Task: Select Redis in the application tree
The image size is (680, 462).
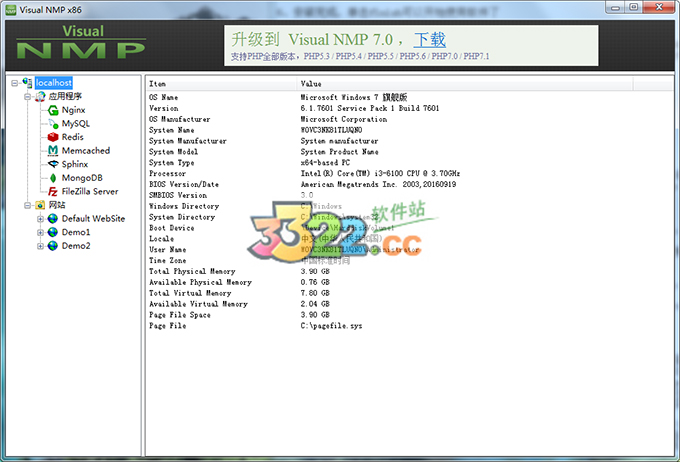Action: tap(72, 137)
